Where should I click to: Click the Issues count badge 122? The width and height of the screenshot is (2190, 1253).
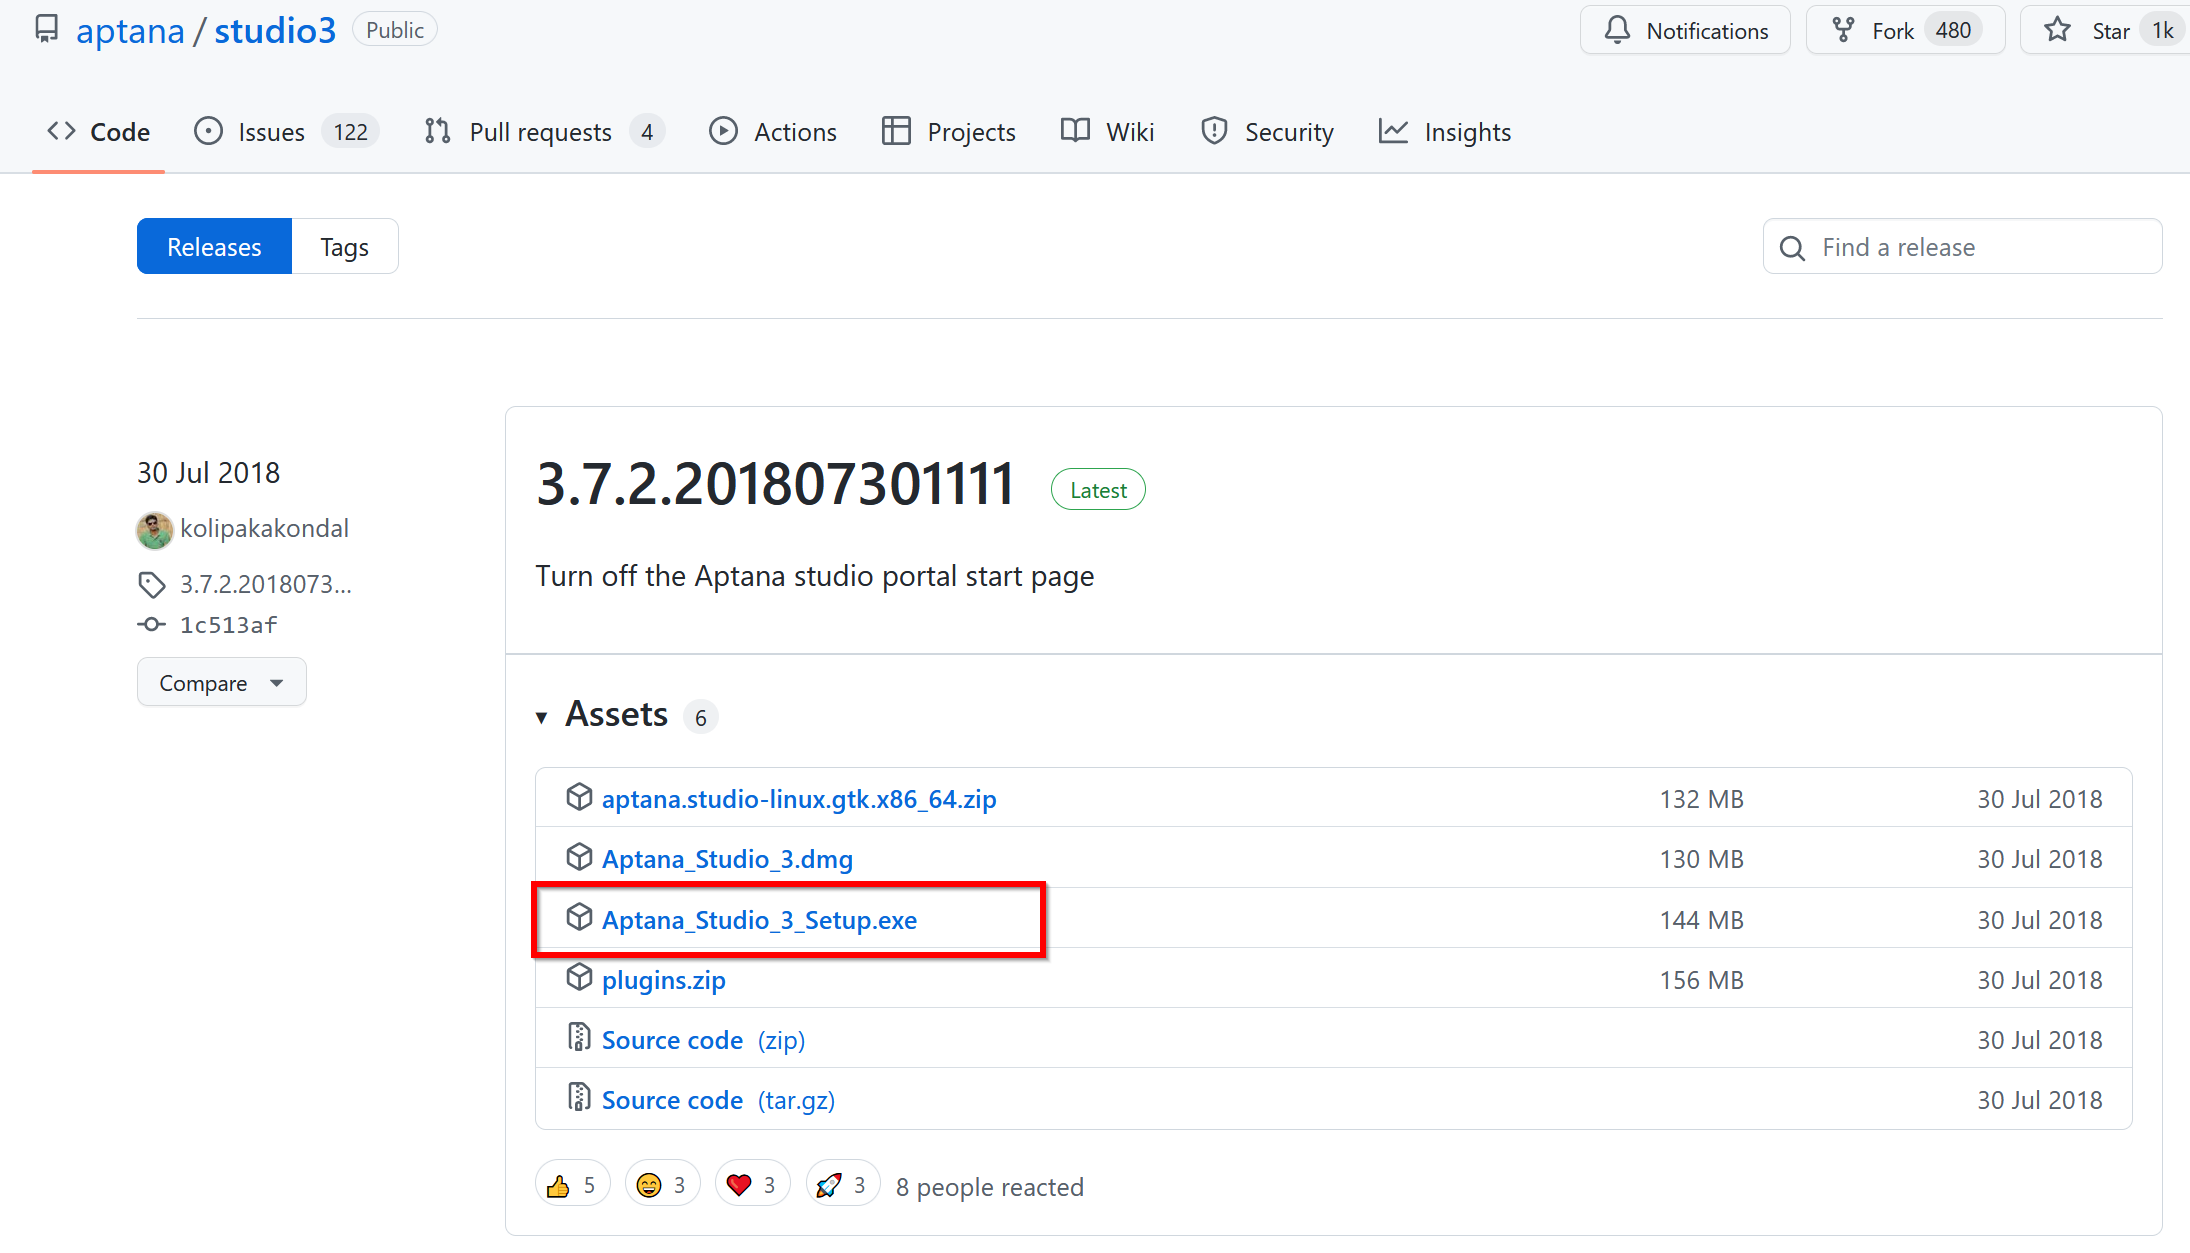pyautogui.click(x=351, y=132)
